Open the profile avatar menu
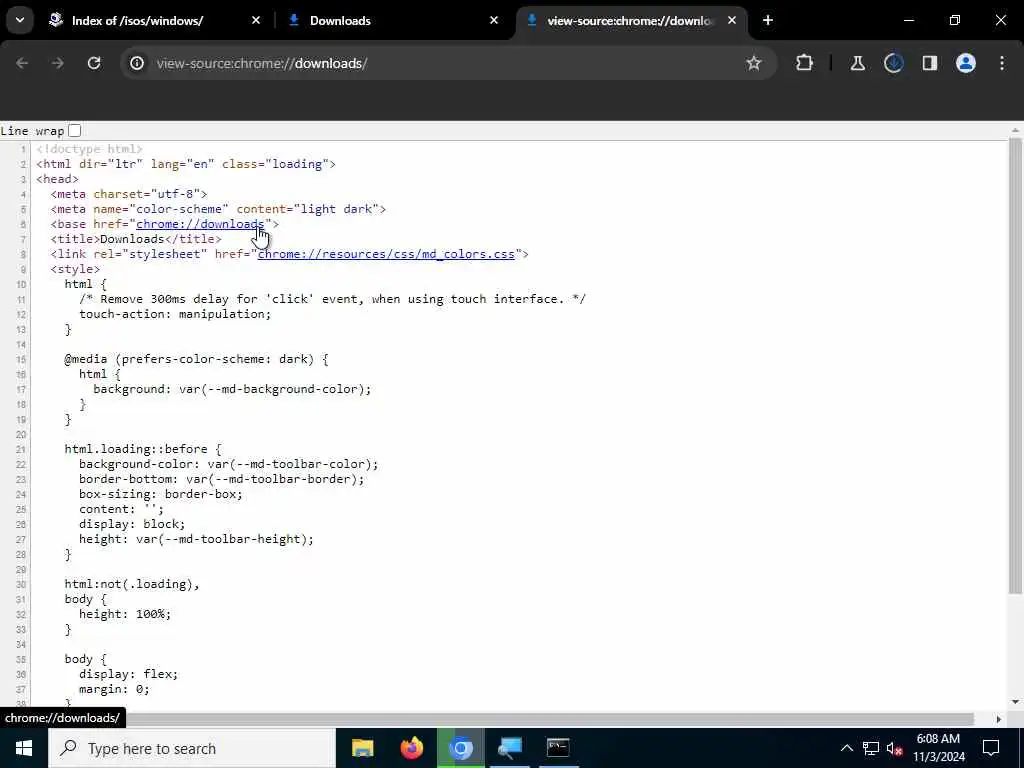 (x=966, y=63)
